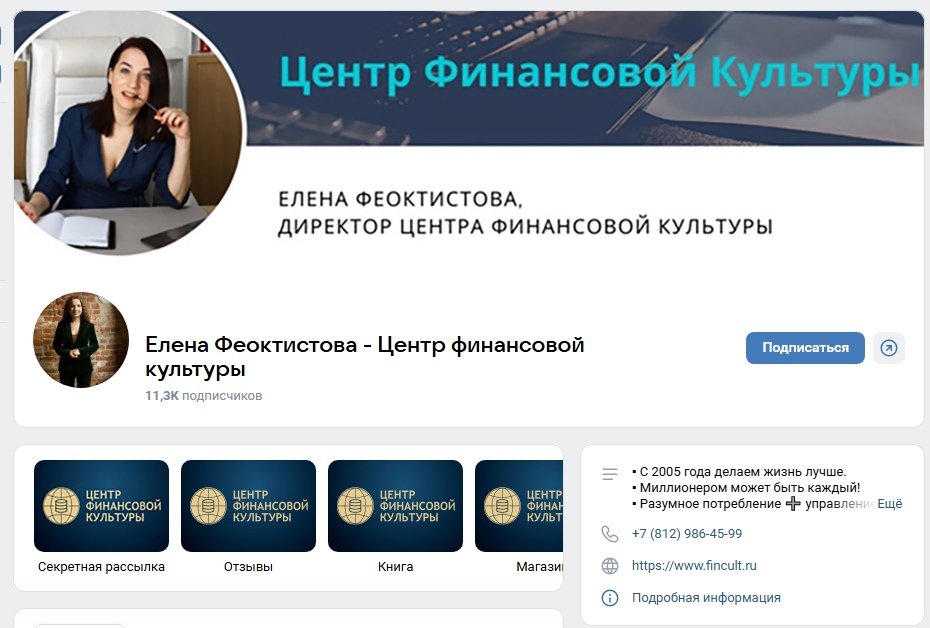Click the info circle icon

tap(610, 598)
